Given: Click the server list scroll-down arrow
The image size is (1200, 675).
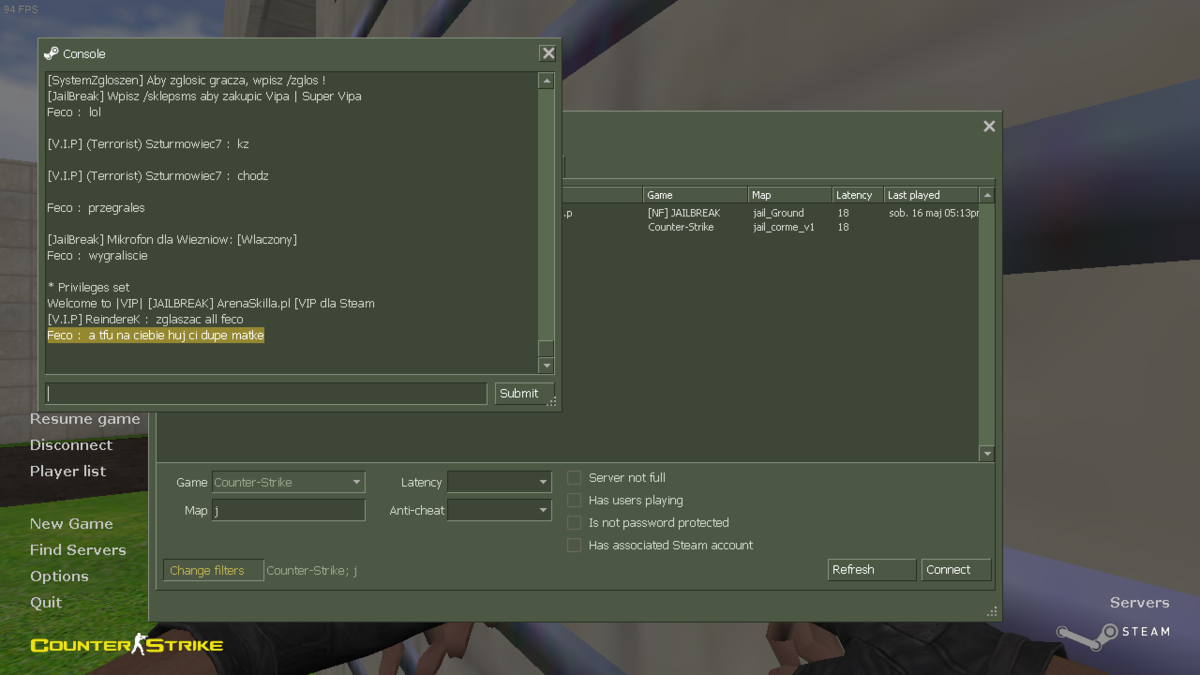Looking at the screenshot, I should (x=987, y=454).
